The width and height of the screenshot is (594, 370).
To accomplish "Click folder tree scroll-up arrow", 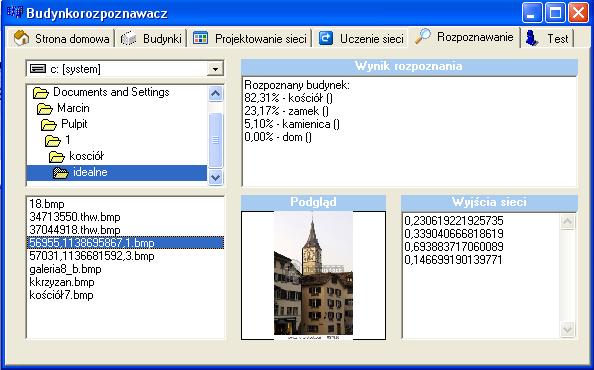I will [215, 93].
